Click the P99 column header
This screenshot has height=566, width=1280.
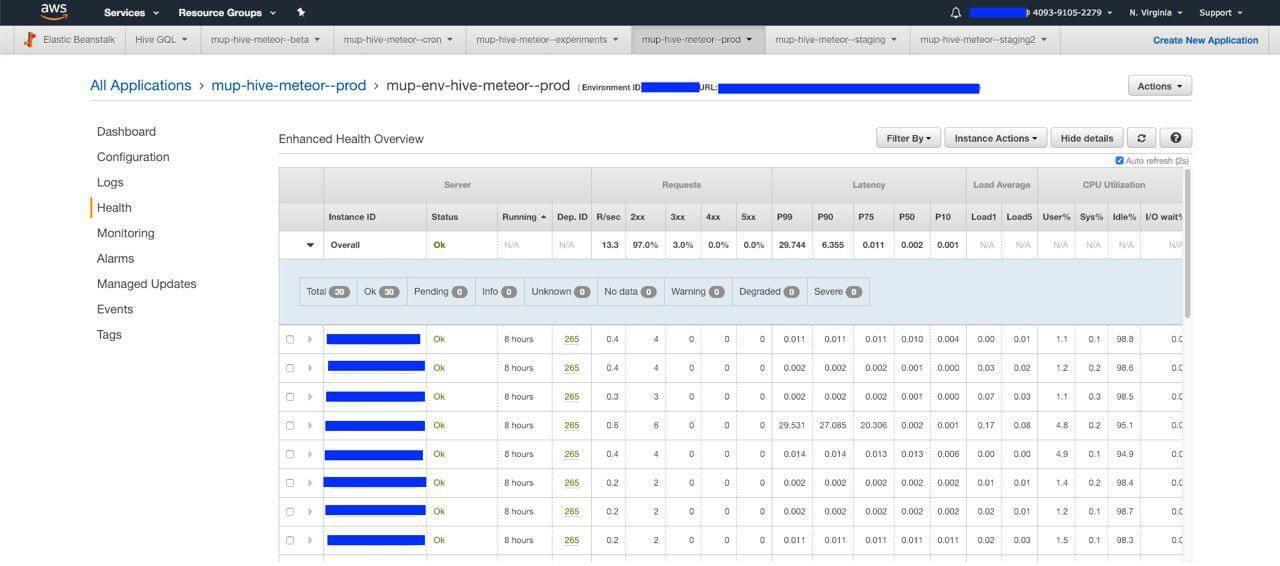coord(792,217)
